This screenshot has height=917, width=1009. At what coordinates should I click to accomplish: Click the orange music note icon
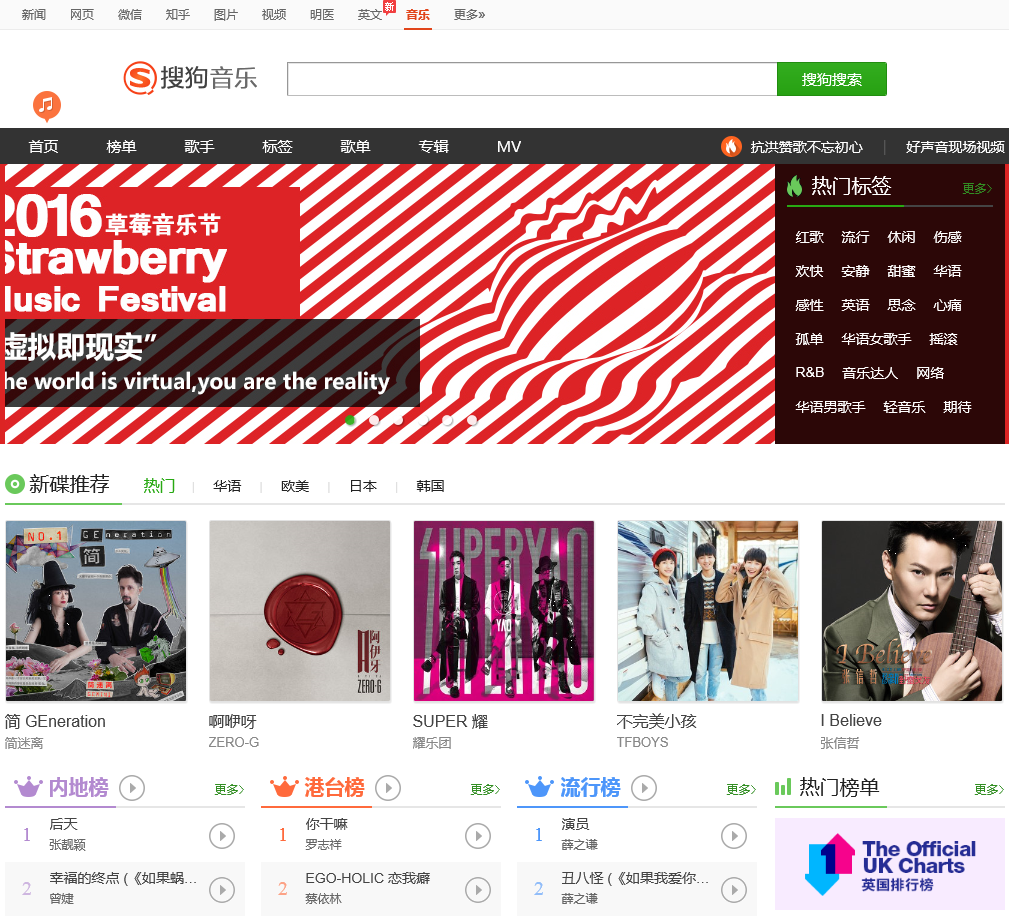pos(47,106)
